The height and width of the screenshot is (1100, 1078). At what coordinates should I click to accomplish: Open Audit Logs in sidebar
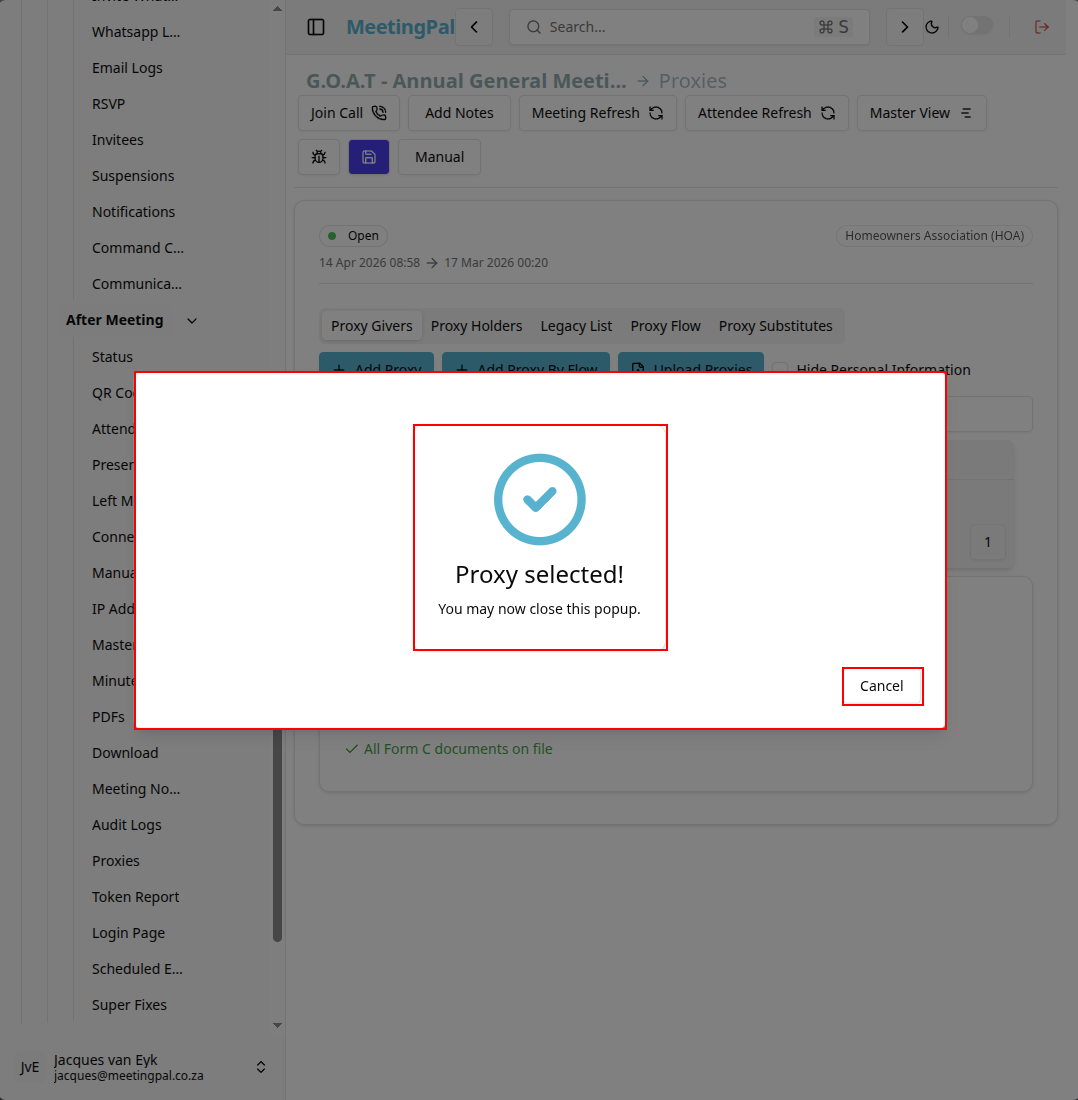tap(126, 825)
